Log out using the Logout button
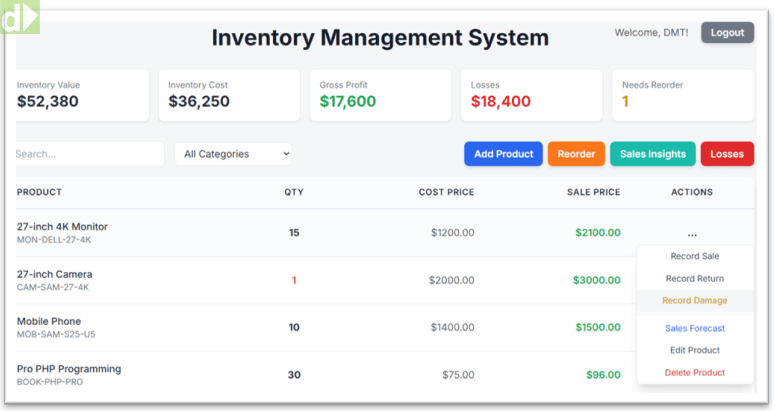 (x=727, y=33)
